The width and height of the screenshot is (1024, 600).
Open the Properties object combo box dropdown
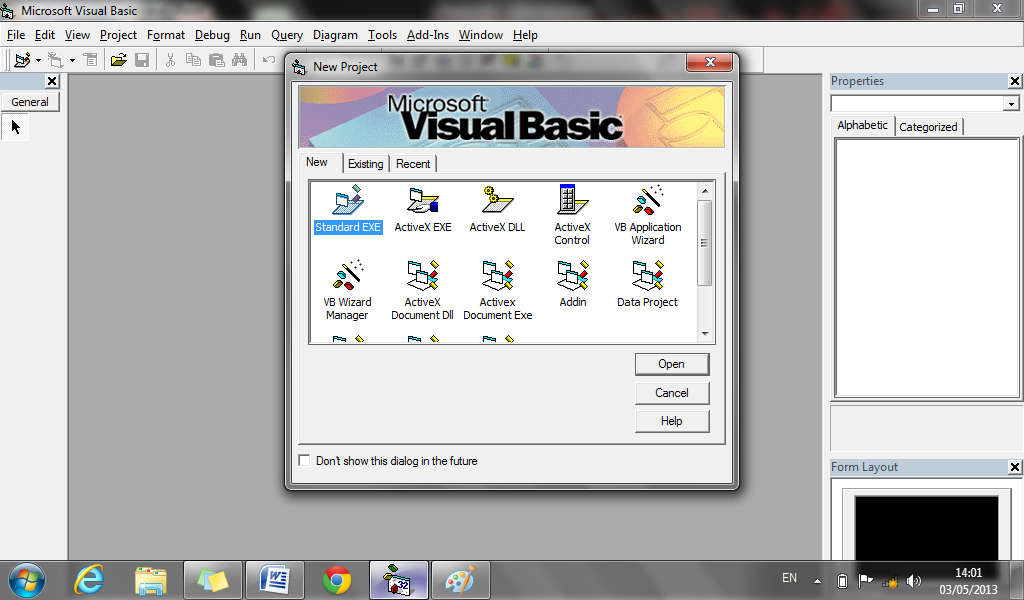pos(1011,104)
